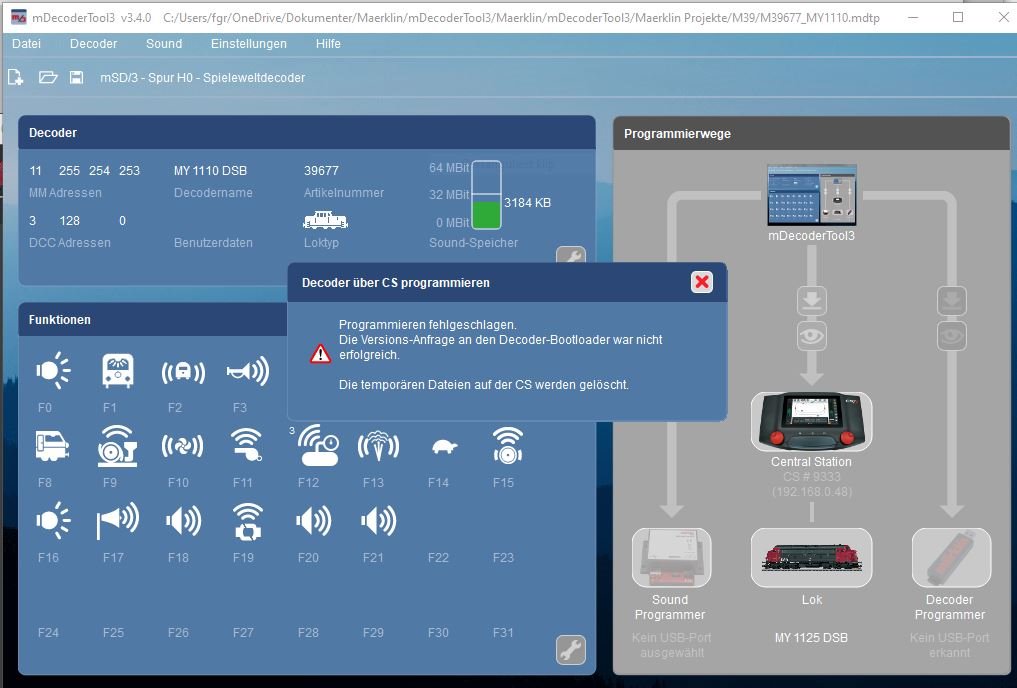Select the F11 whistle function icon

[247, 445]
